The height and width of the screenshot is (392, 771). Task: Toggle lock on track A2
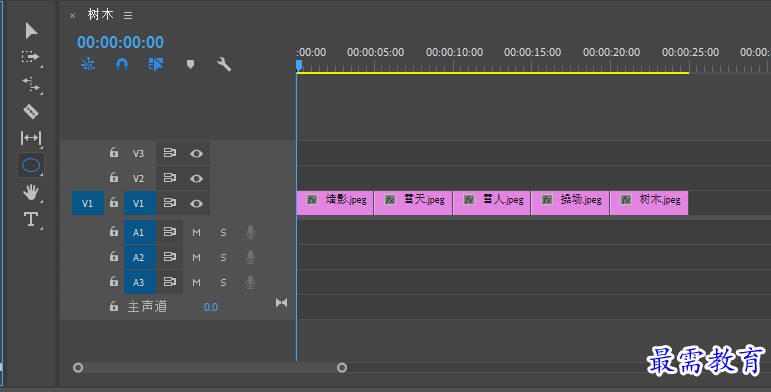pos(114,256)
